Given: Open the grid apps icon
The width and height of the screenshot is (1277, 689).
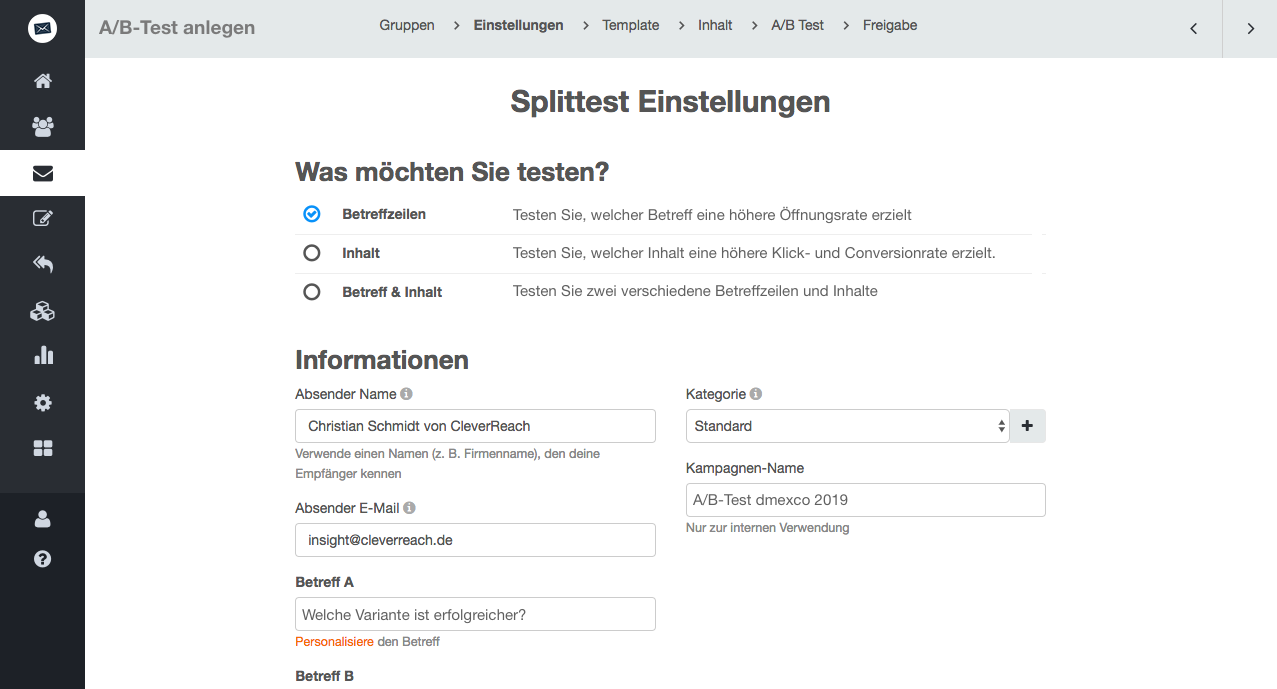Looking at the screenshot, I should click(42, 448).
